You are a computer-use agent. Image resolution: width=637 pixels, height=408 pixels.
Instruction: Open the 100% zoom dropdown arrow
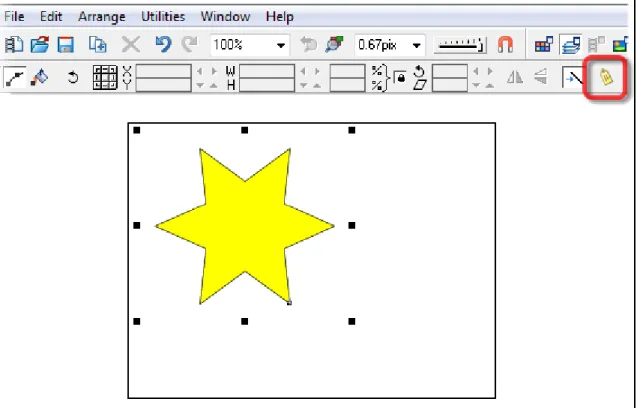pos(280,46)
